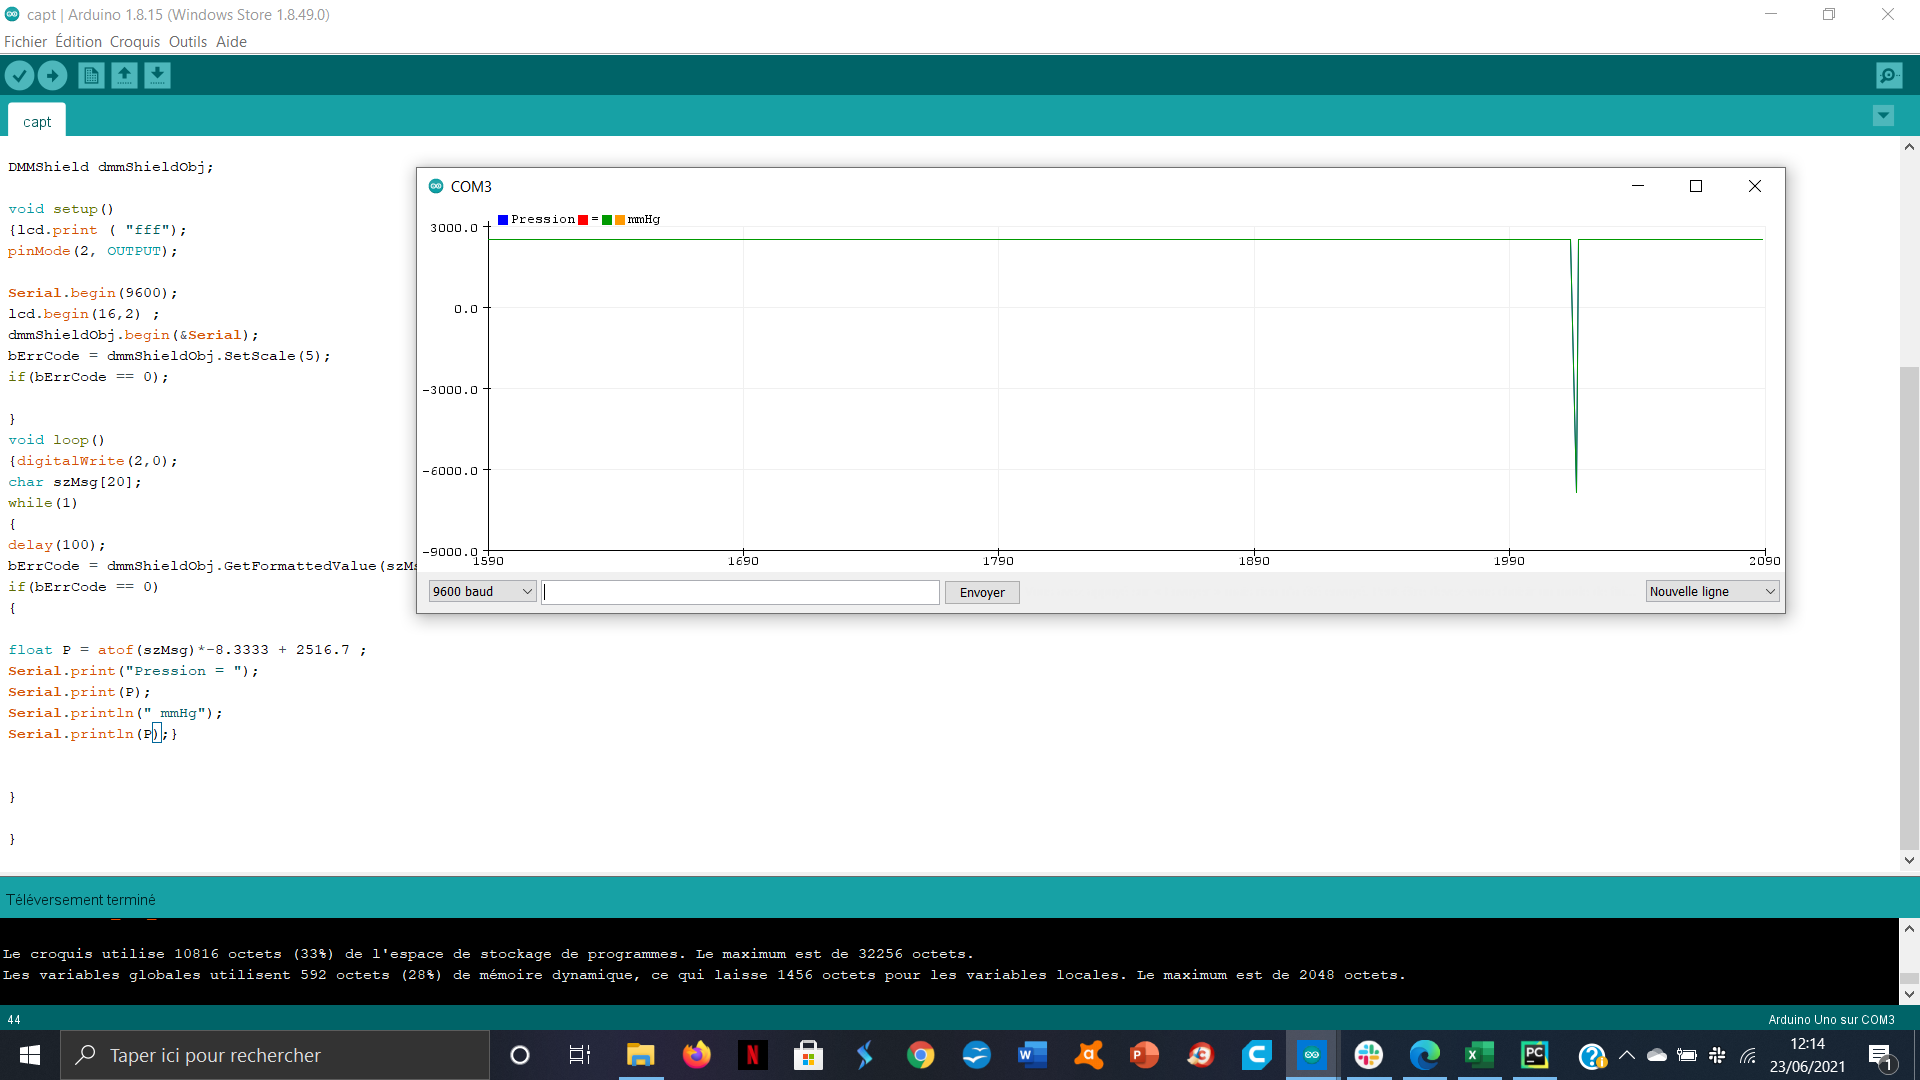
Task: Click the New sketch icon
Action: pyautogui.click(x=91, y=75)
